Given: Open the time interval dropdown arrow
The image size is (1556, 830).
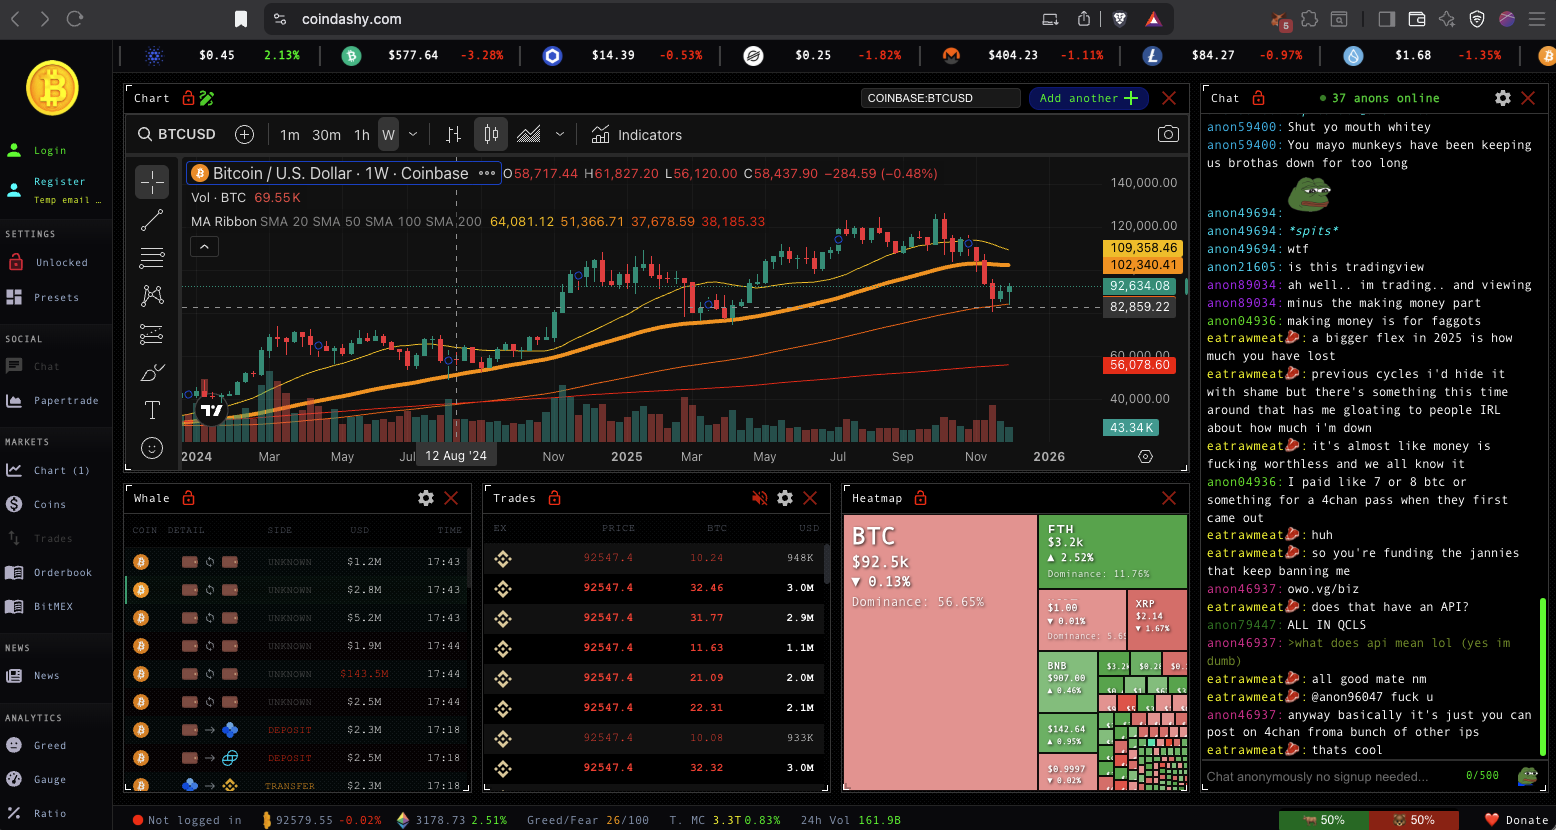Looking at the screenshot, I should coord(412,134).
